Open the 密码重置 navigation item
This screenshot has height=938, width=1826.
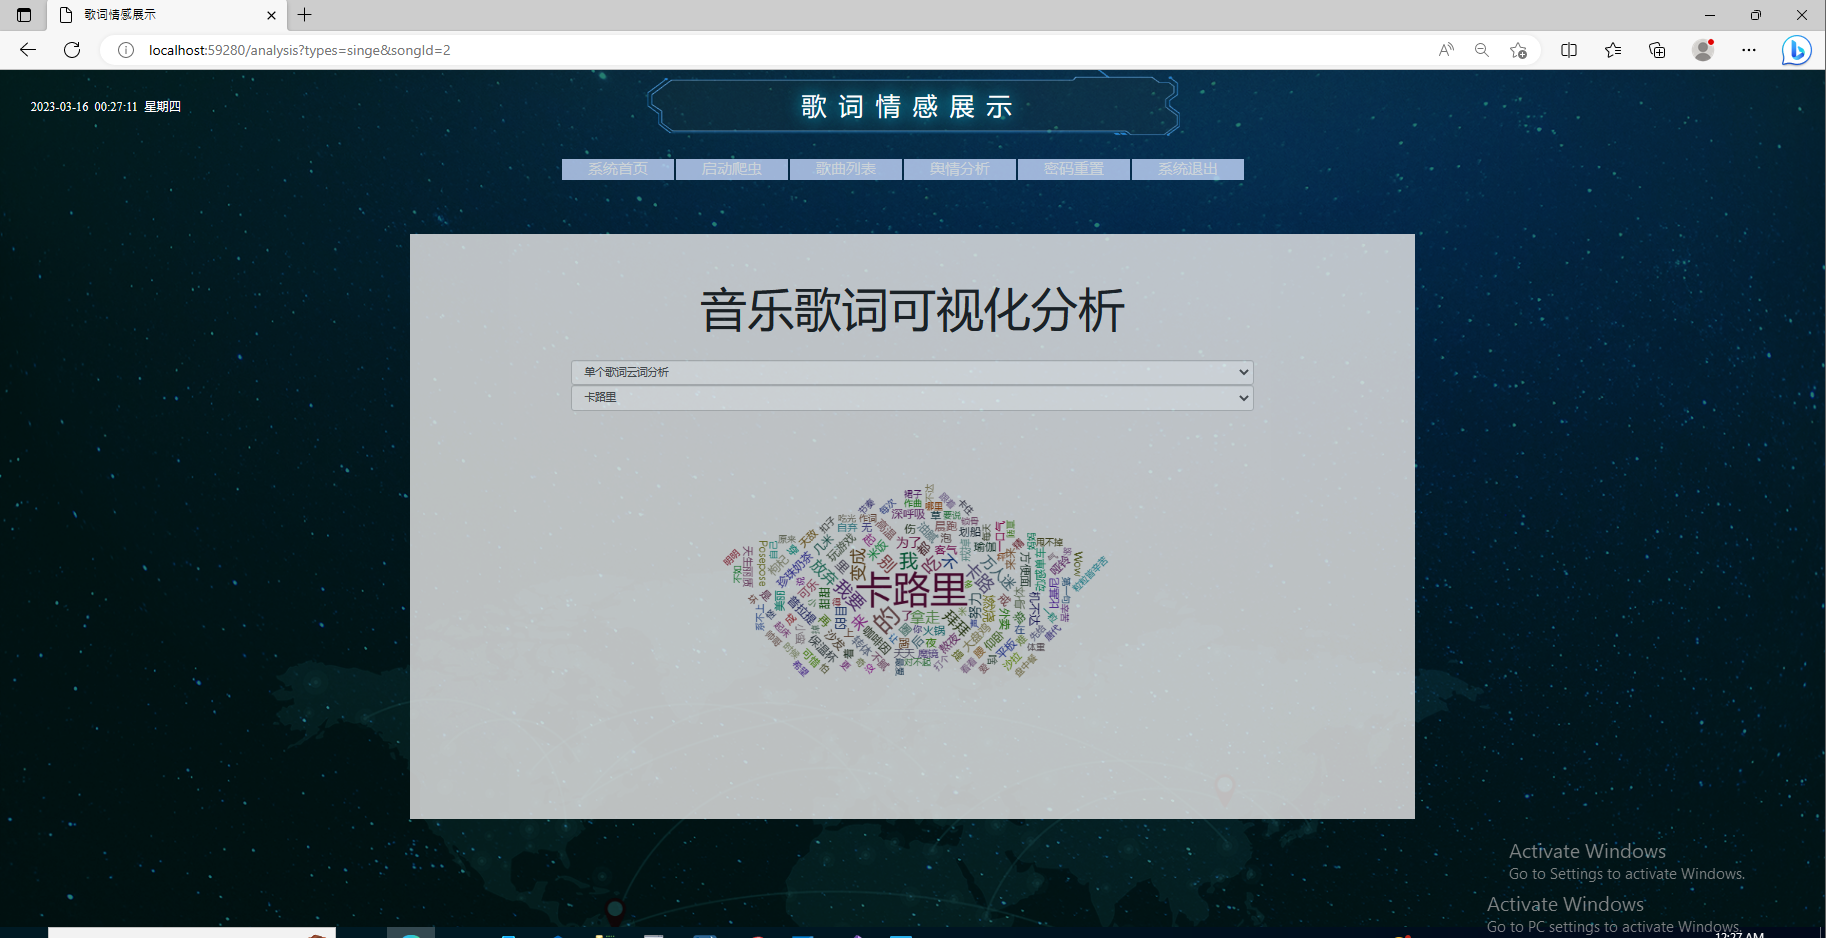[1074, 169]
